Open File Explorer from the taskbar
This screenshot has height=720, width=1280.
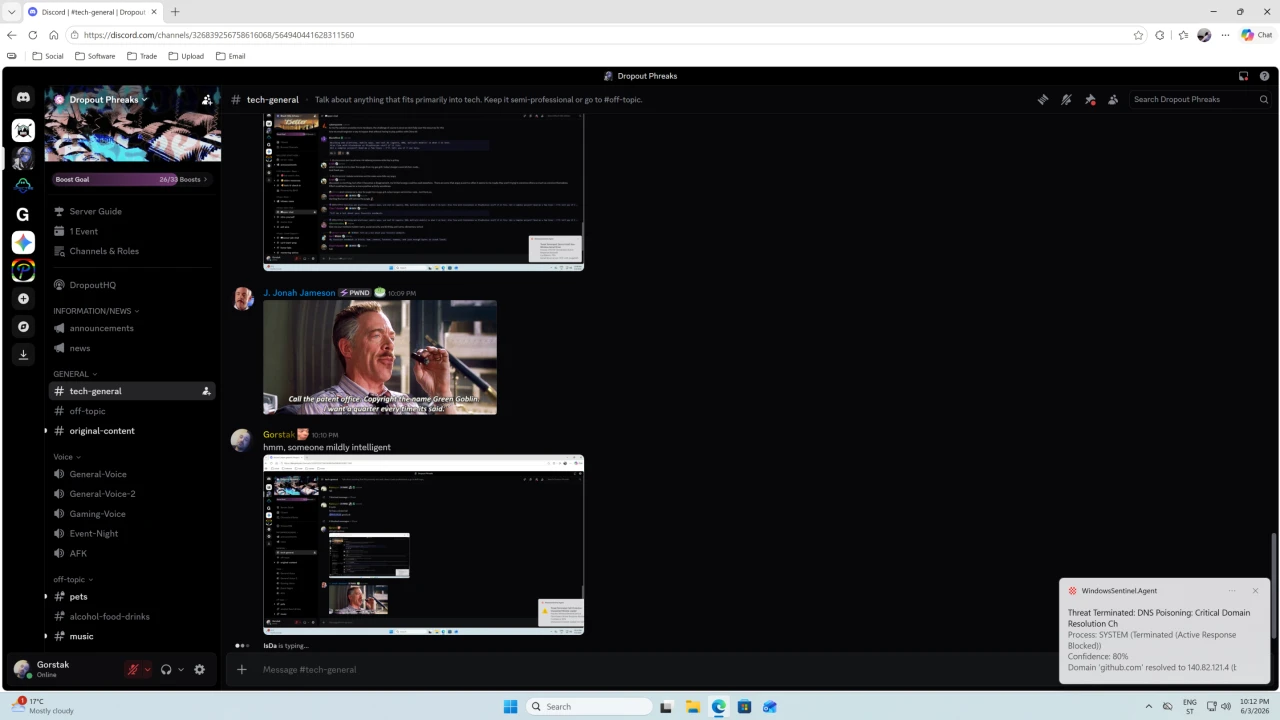692,706
